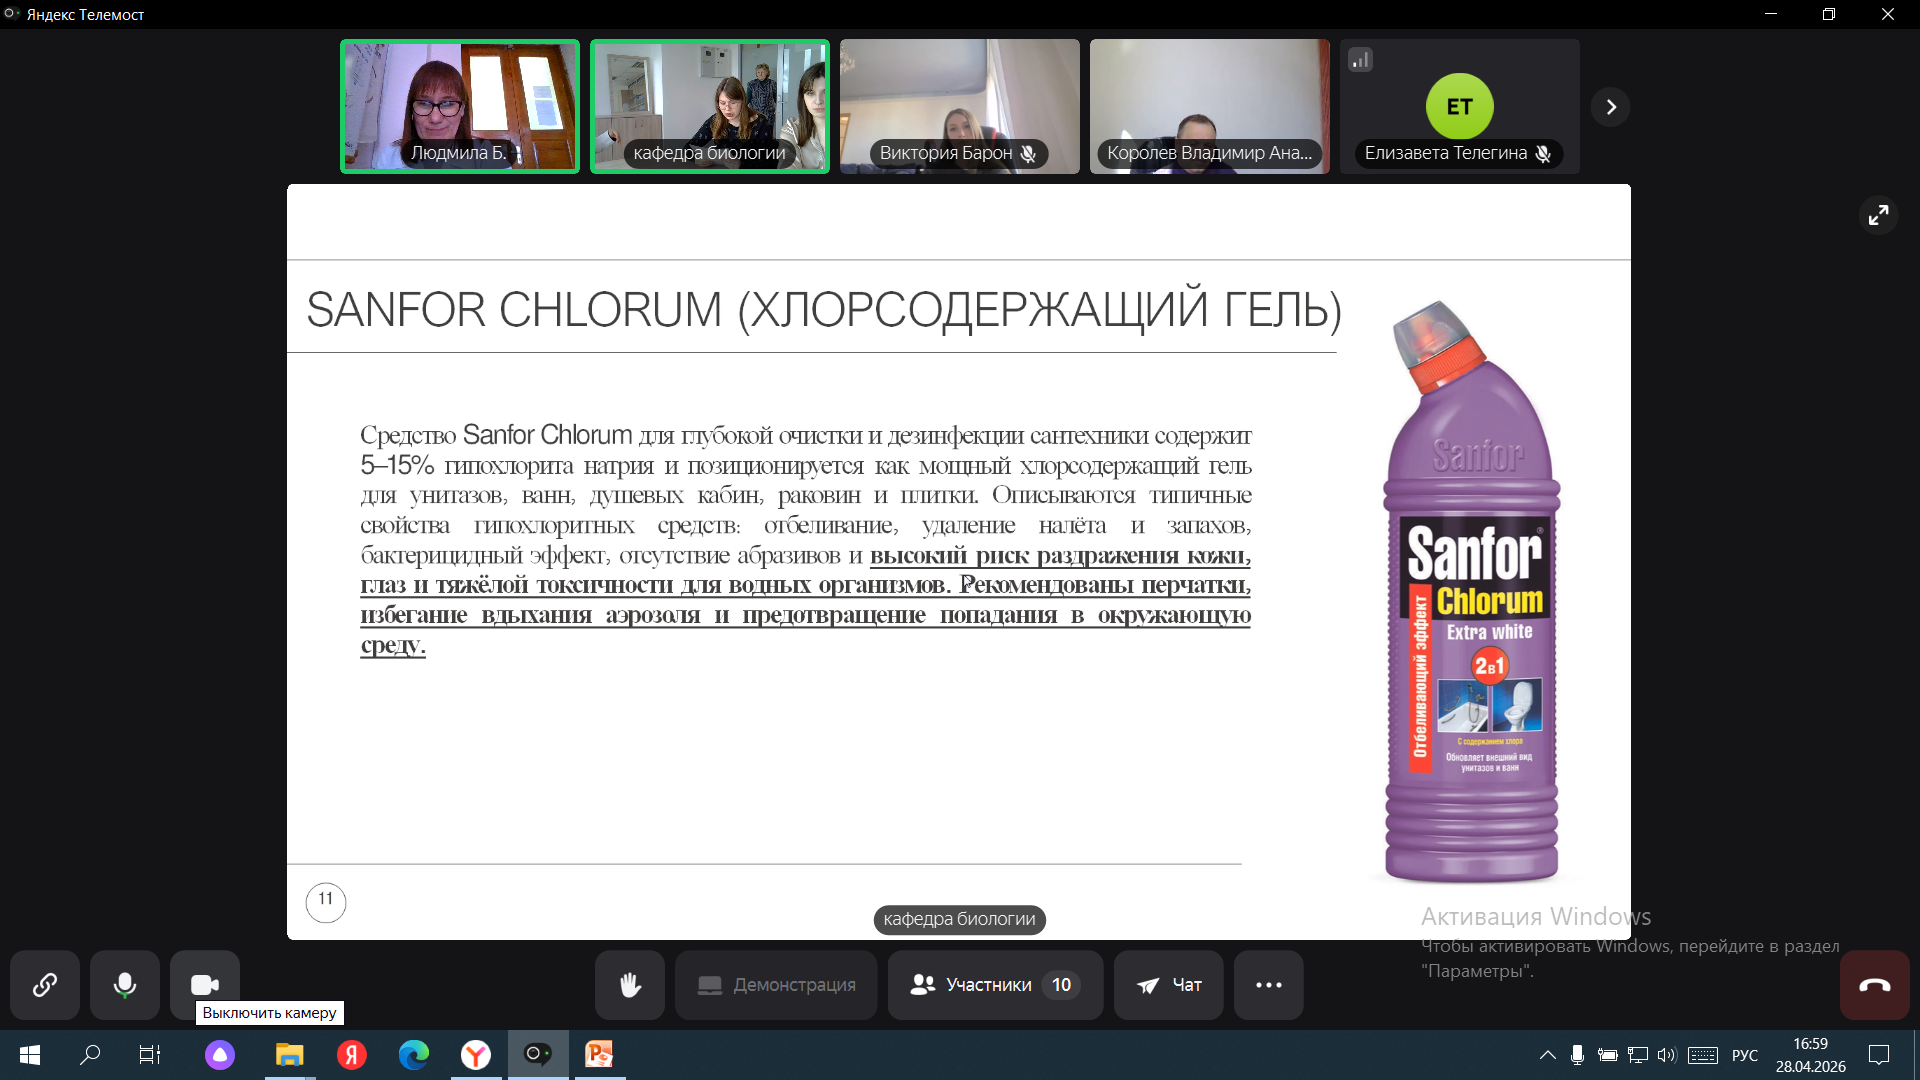Open PowerPoint from the taskbar
Viewport: 1920px width, 1080px height.
[599, 1054]
